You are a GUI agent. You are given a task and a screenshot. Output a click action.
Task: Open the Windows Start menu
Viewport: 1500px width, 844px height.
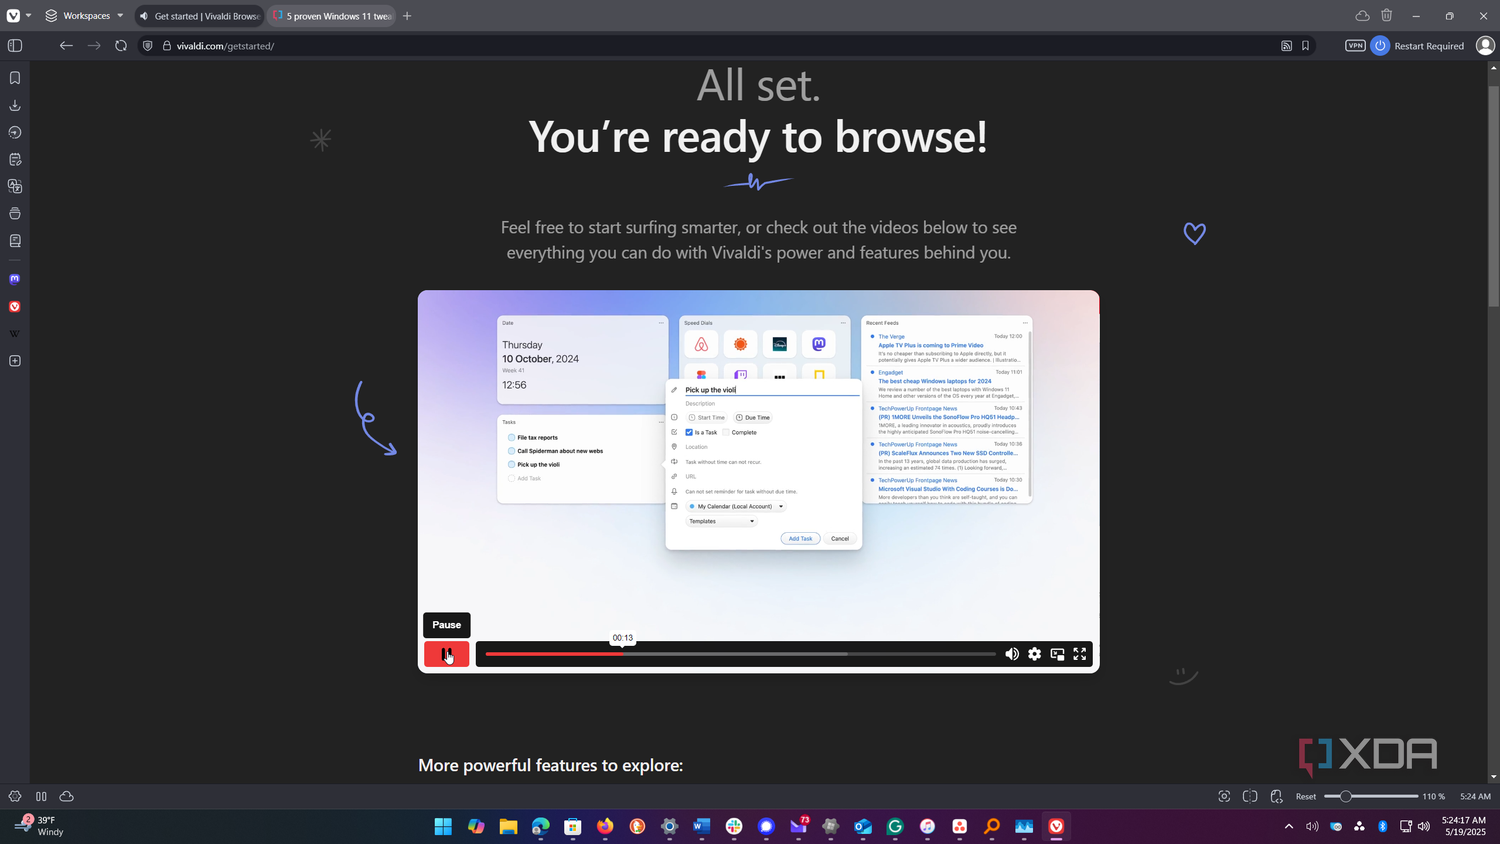(x=443, y=826)
